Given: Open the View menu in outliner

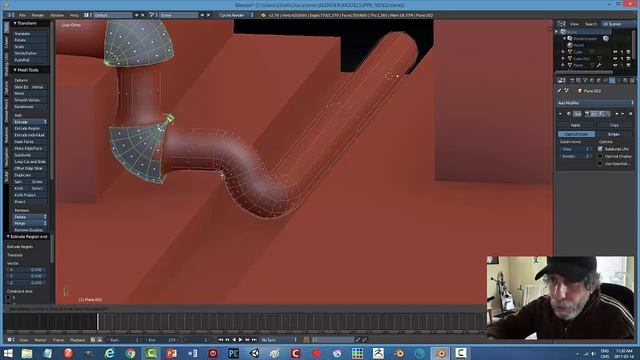Looking at the screenshot, I should tap(574, 24).
